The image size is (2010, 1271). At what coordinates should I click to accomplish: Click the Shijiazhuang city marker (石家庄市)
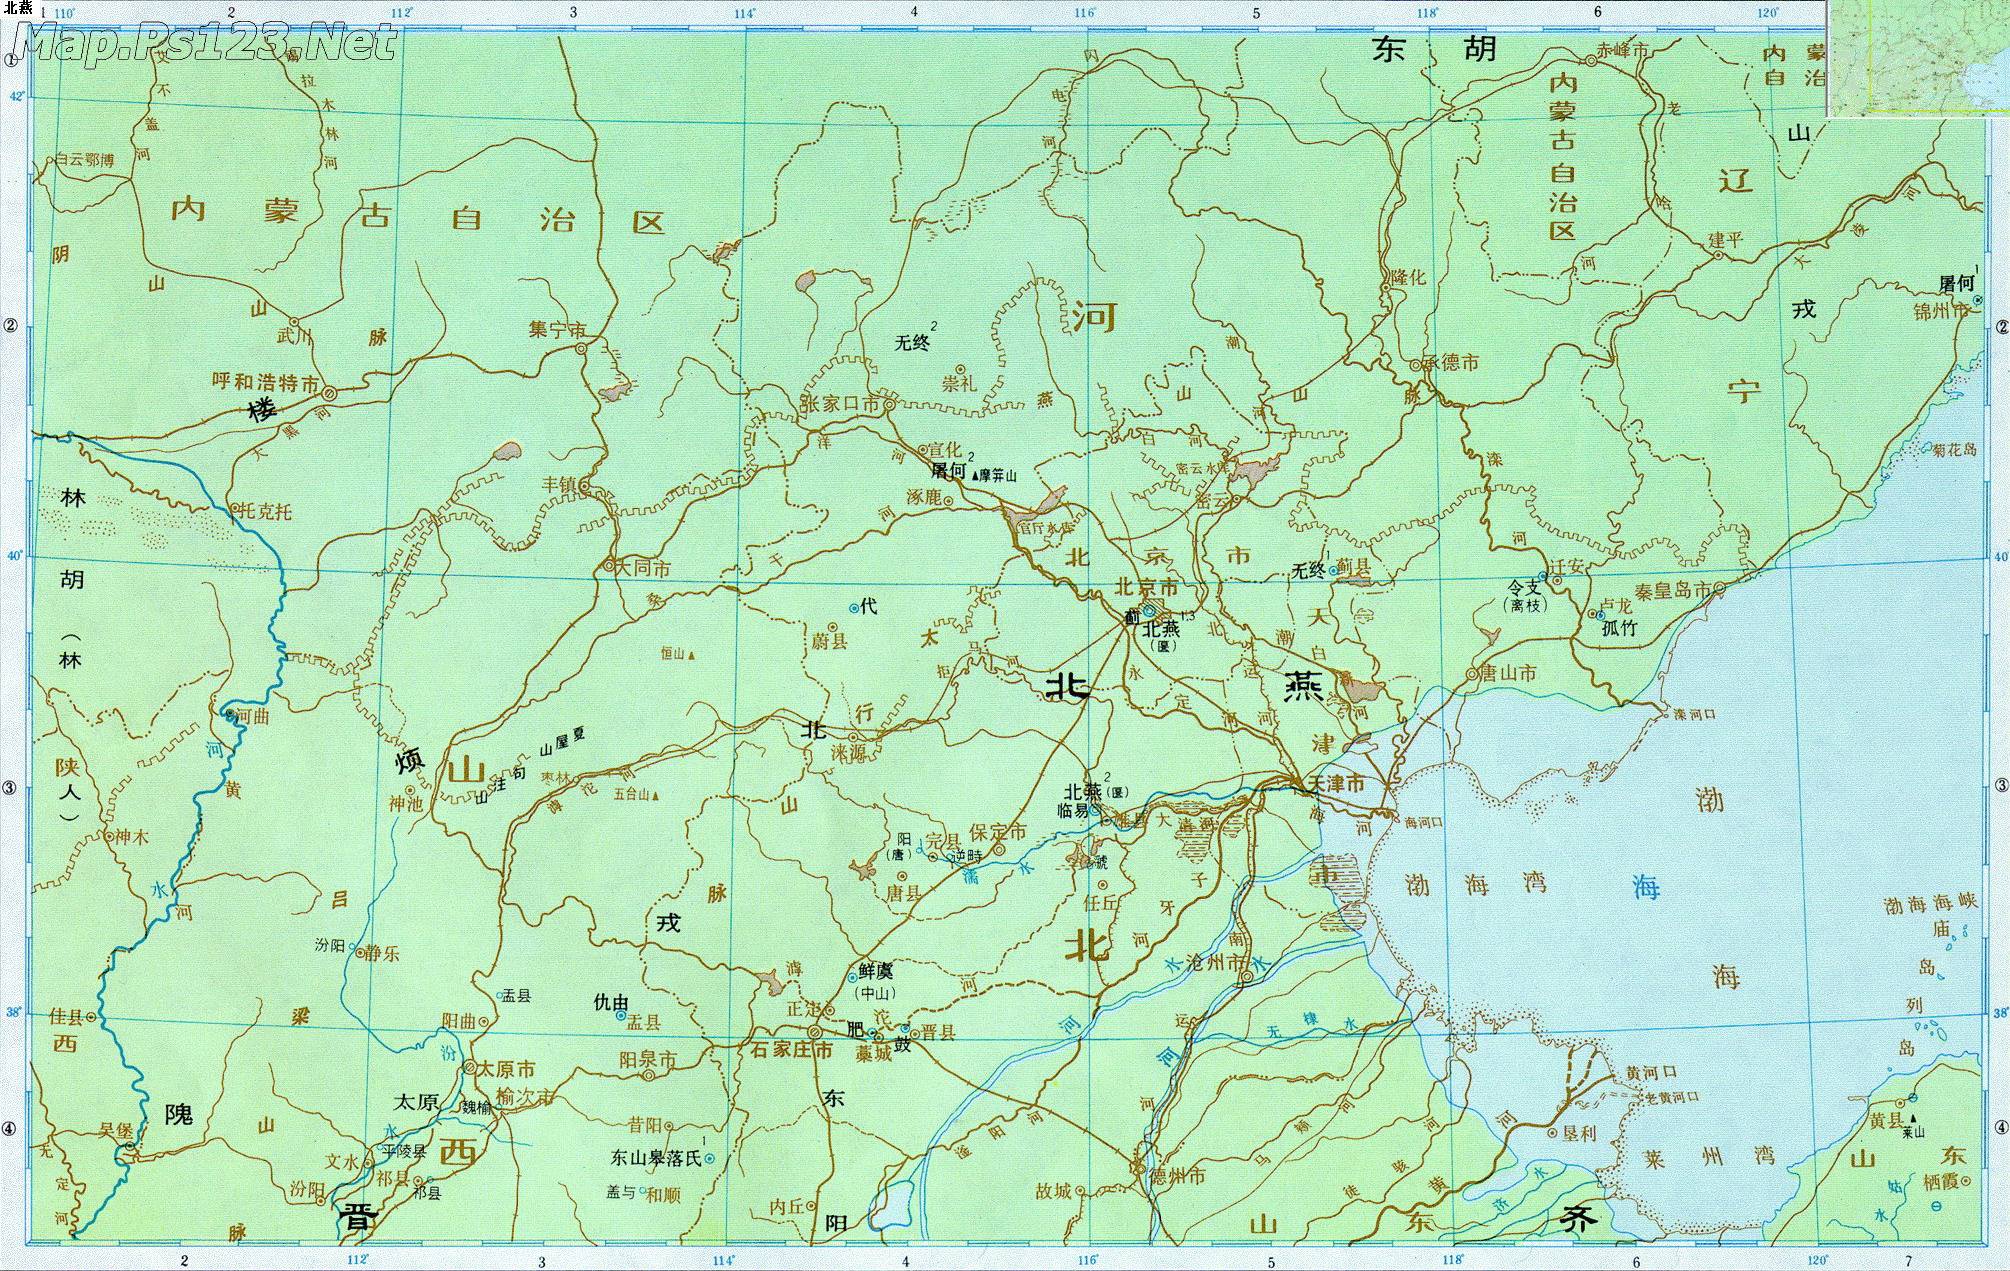click(815, 1031)
